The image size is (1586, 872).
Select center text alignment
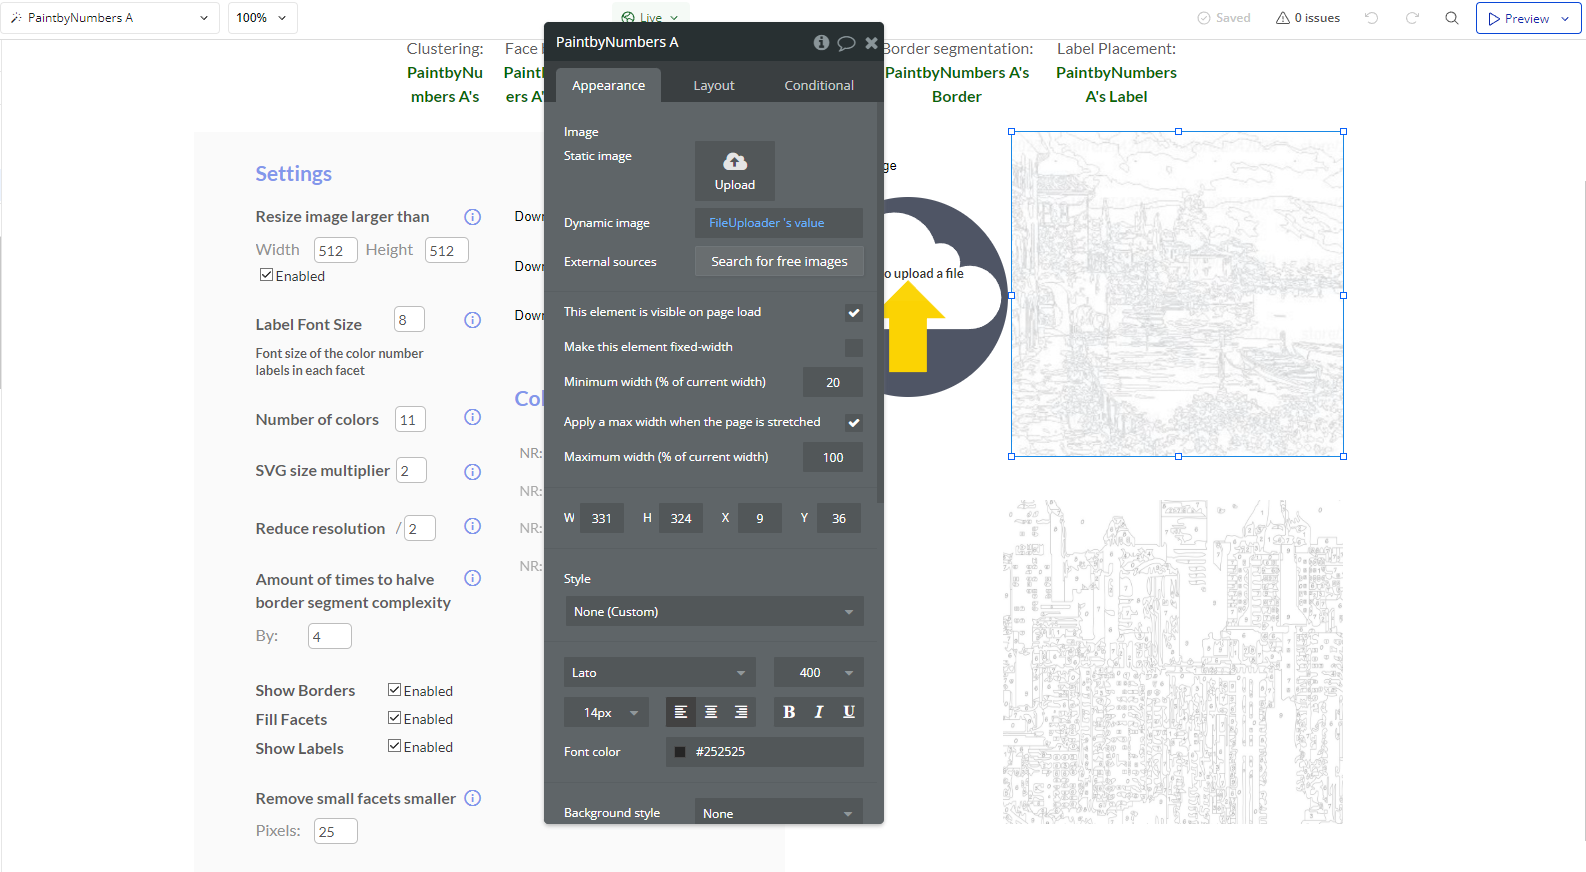pyautogui.click(x=711, y=712)
